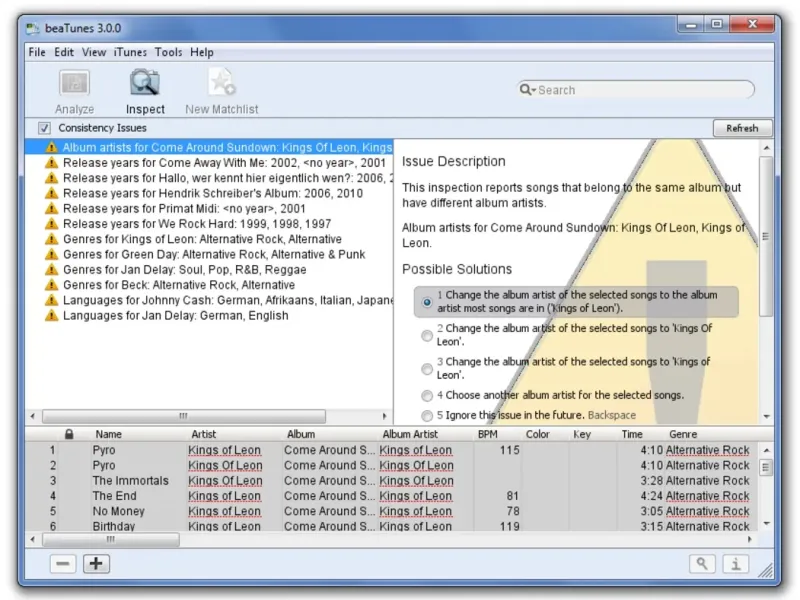Screen dimensions: 800x600
Task: Click the plus add button at bottom
Action: click(96, 564)
